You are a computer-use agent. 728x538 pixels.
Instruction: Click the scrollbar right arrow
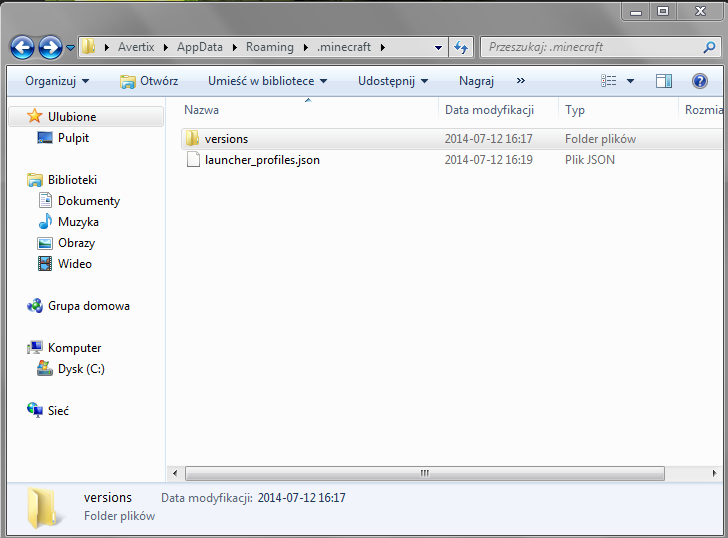[x=714, y=473]
